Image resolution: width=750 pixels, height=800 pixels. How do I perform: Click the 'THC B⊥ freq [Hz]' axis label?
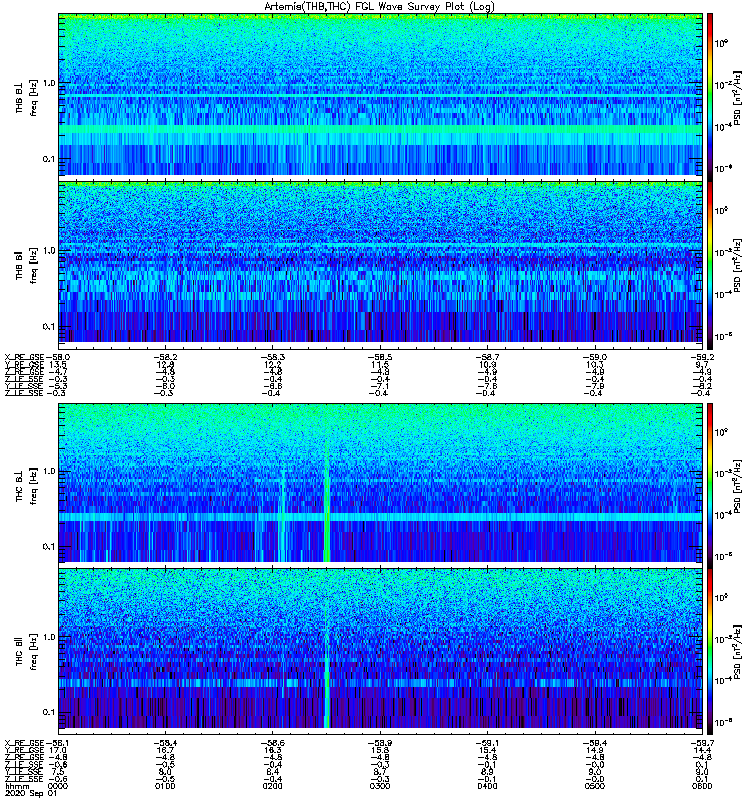tap(26, 485)
